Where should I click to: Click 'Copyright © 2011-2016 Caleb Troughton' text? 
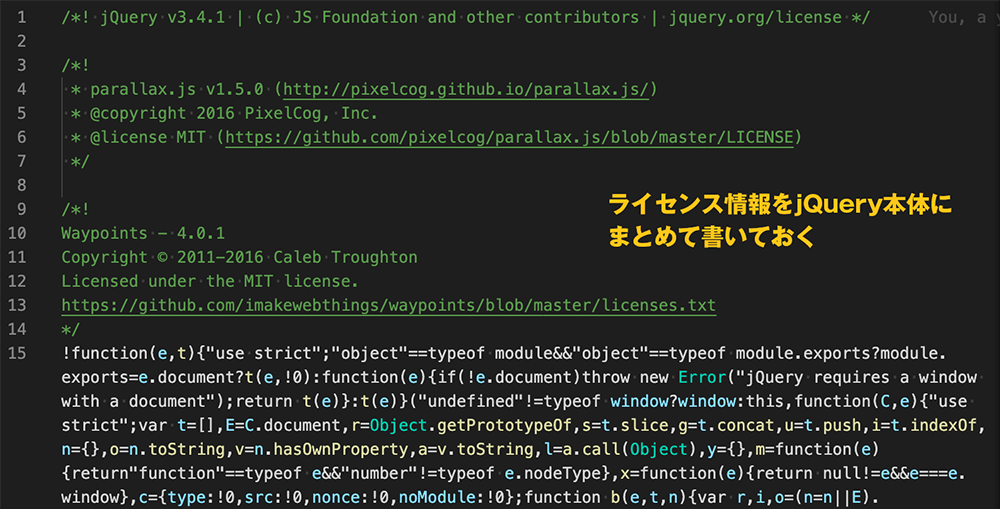click(x=239, y=258)
